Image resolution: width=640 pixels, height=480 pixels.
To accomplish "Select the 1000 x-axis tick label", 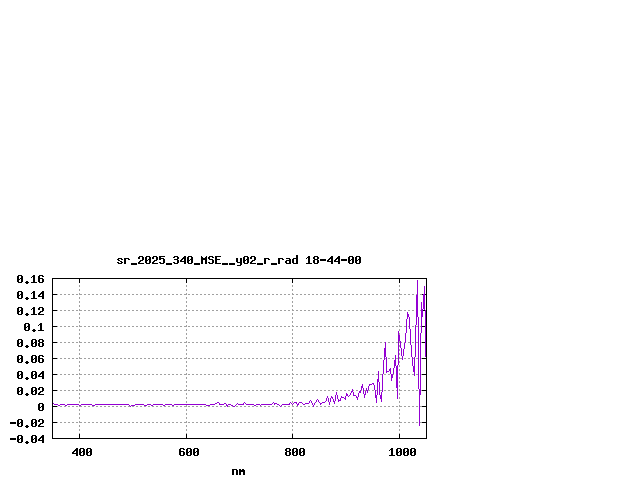I will point(400,453).
